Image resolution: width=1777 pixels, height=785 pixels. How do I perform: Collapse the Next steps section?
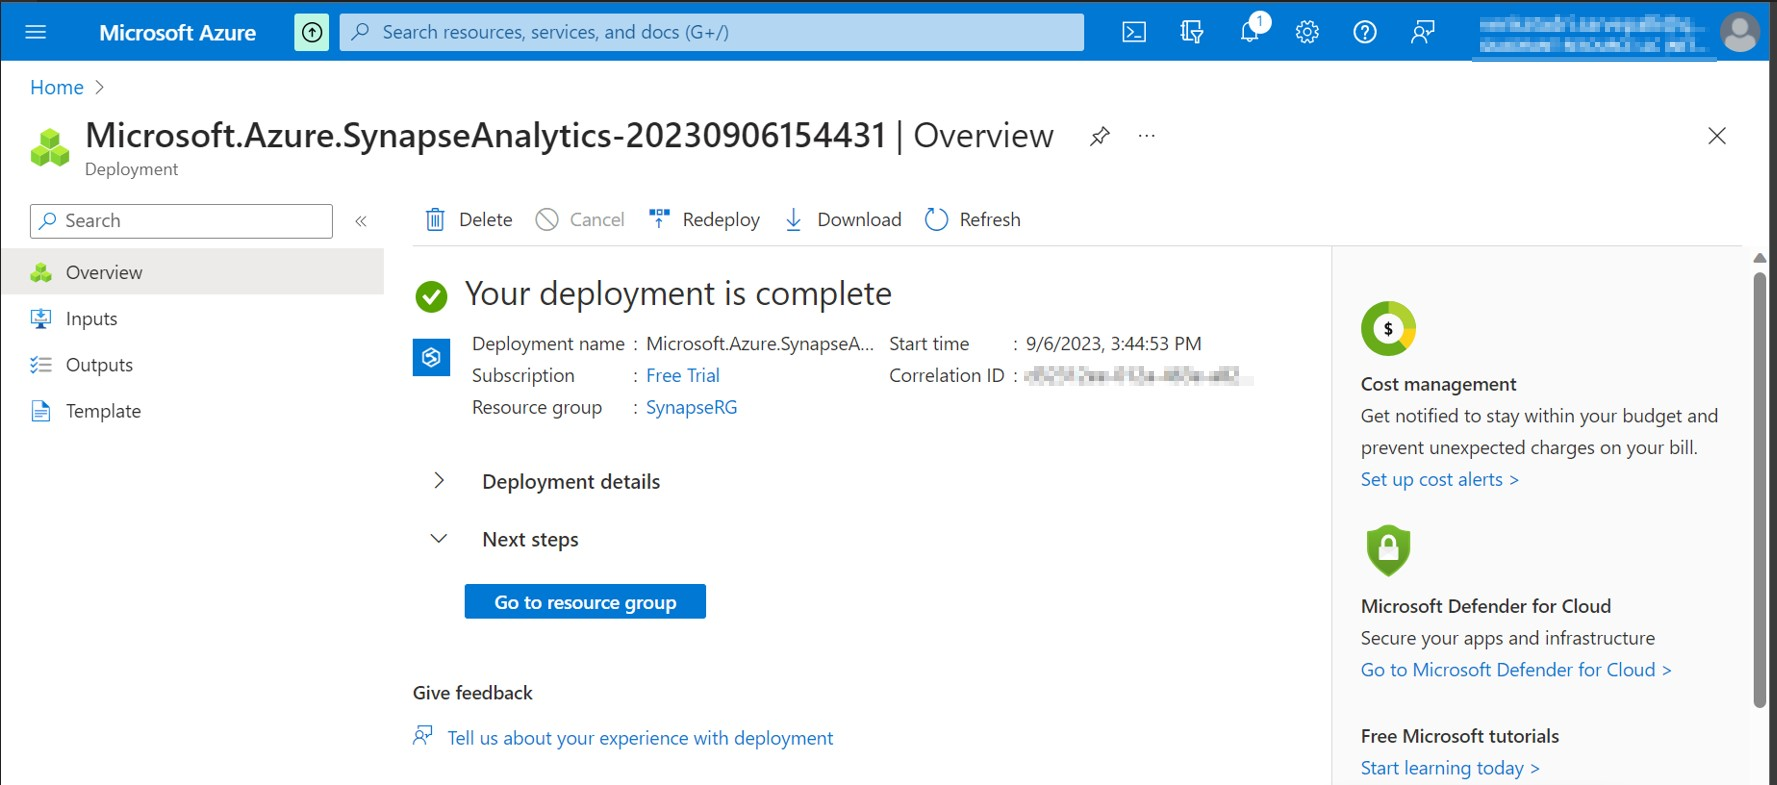coord(439,539)
